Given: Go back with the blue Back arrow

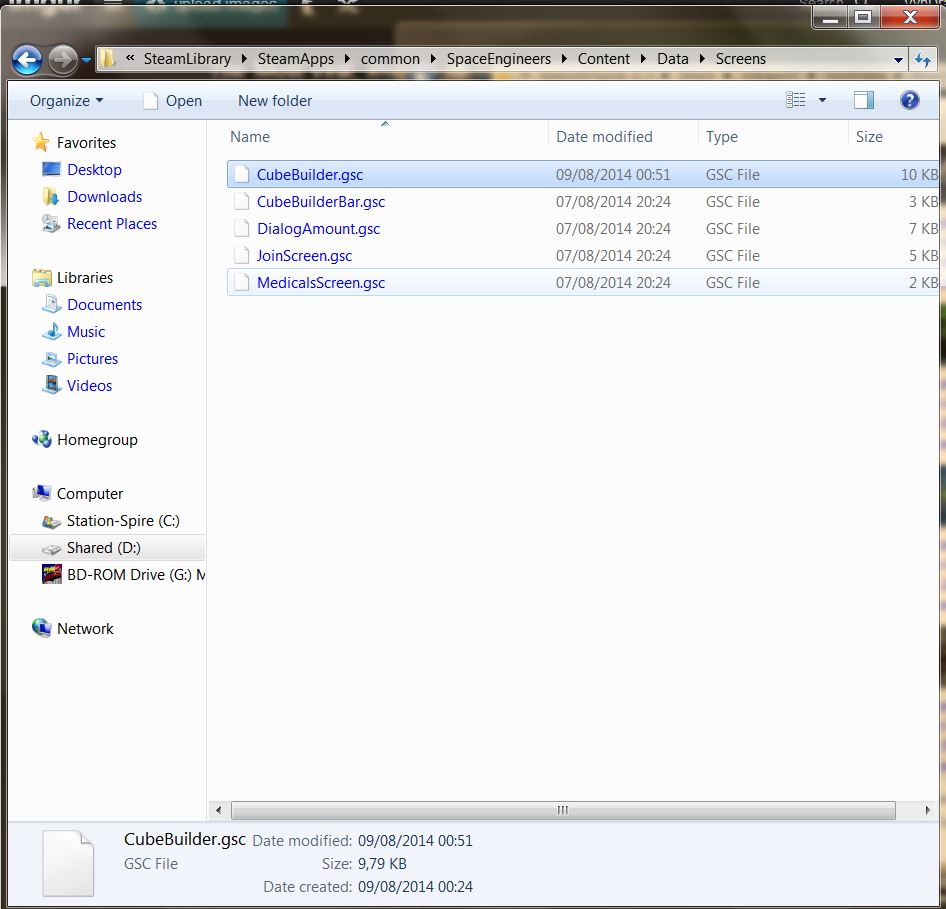Looking at the screenshot, I should pos(27,60).
